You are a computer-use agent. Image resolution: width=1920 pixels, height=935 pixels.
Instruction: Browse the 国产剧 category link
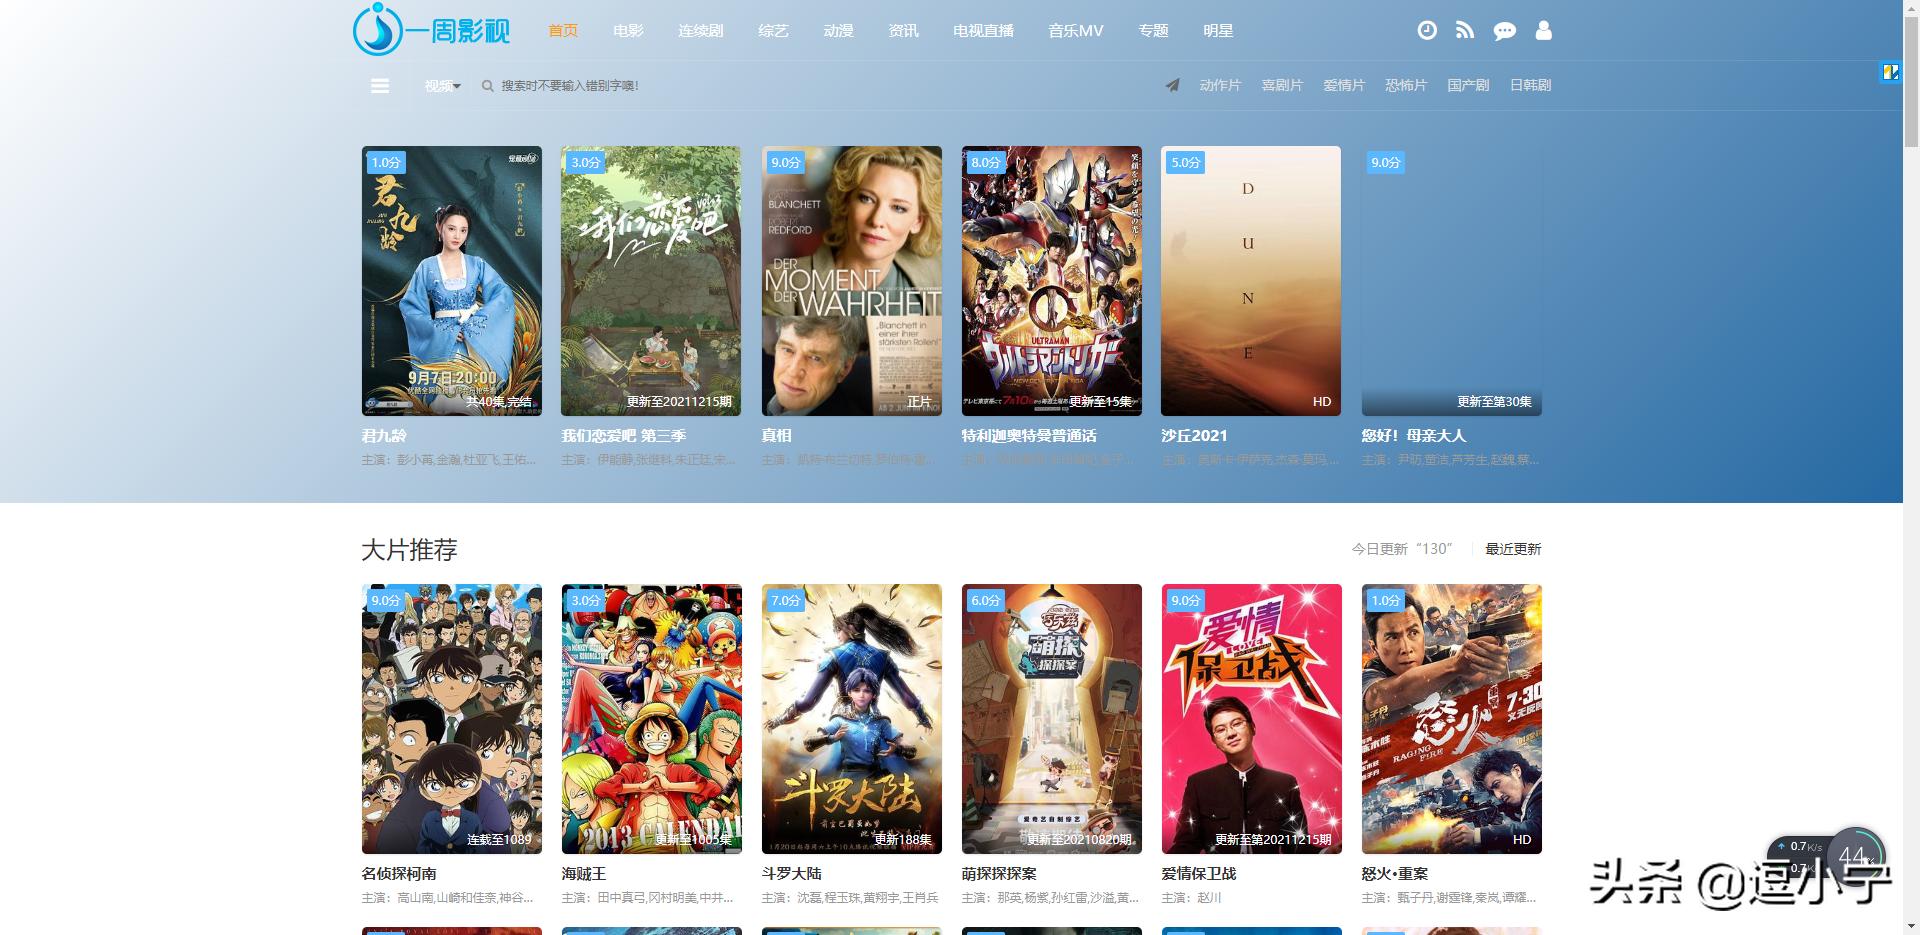(1468, 86)
